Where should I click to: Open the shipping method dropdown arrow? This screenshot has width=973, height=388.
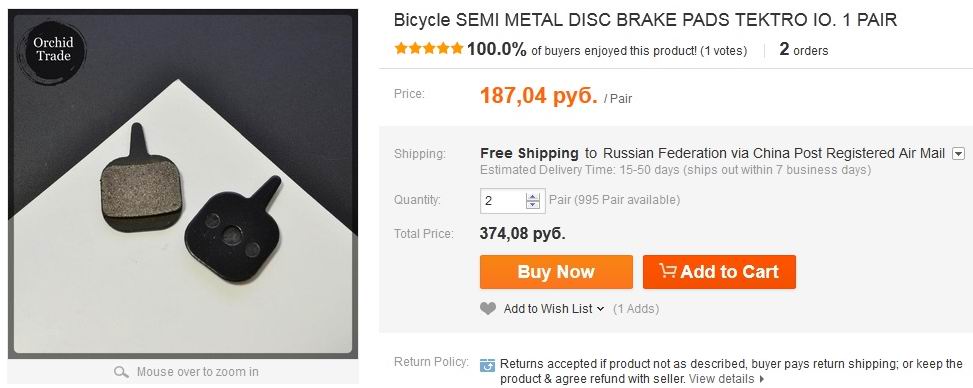pos(959,153)
